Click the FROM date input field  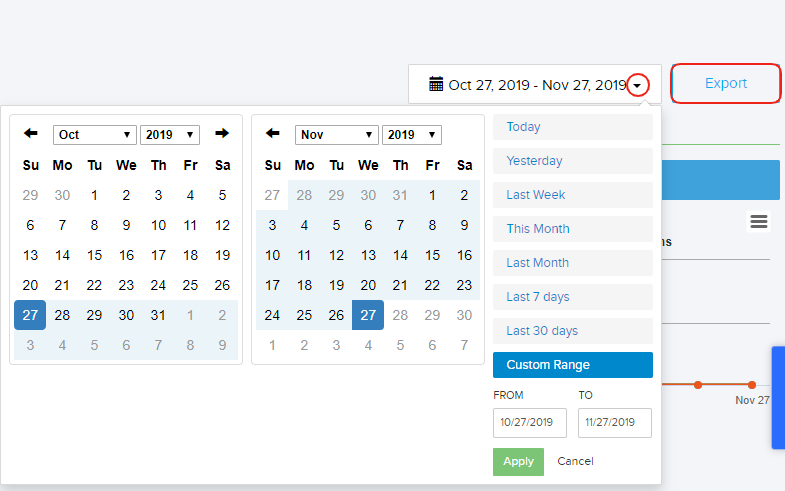pos(529,423)
